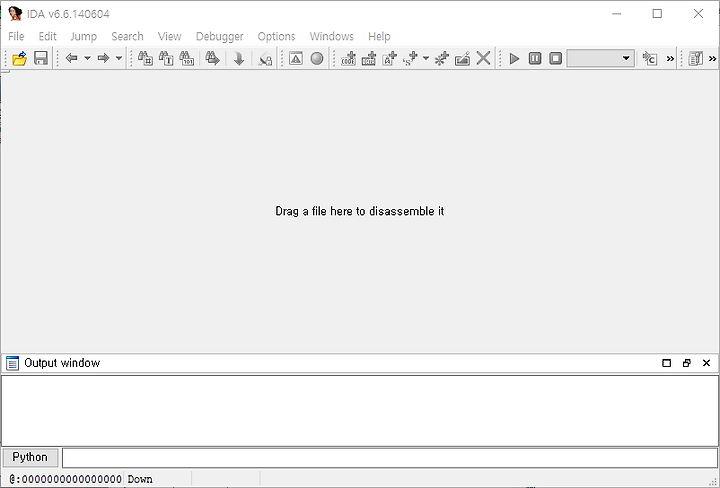The width and height of the screenshot is (720, 488).
Task: Click the Open file icon
Action: 19,59
